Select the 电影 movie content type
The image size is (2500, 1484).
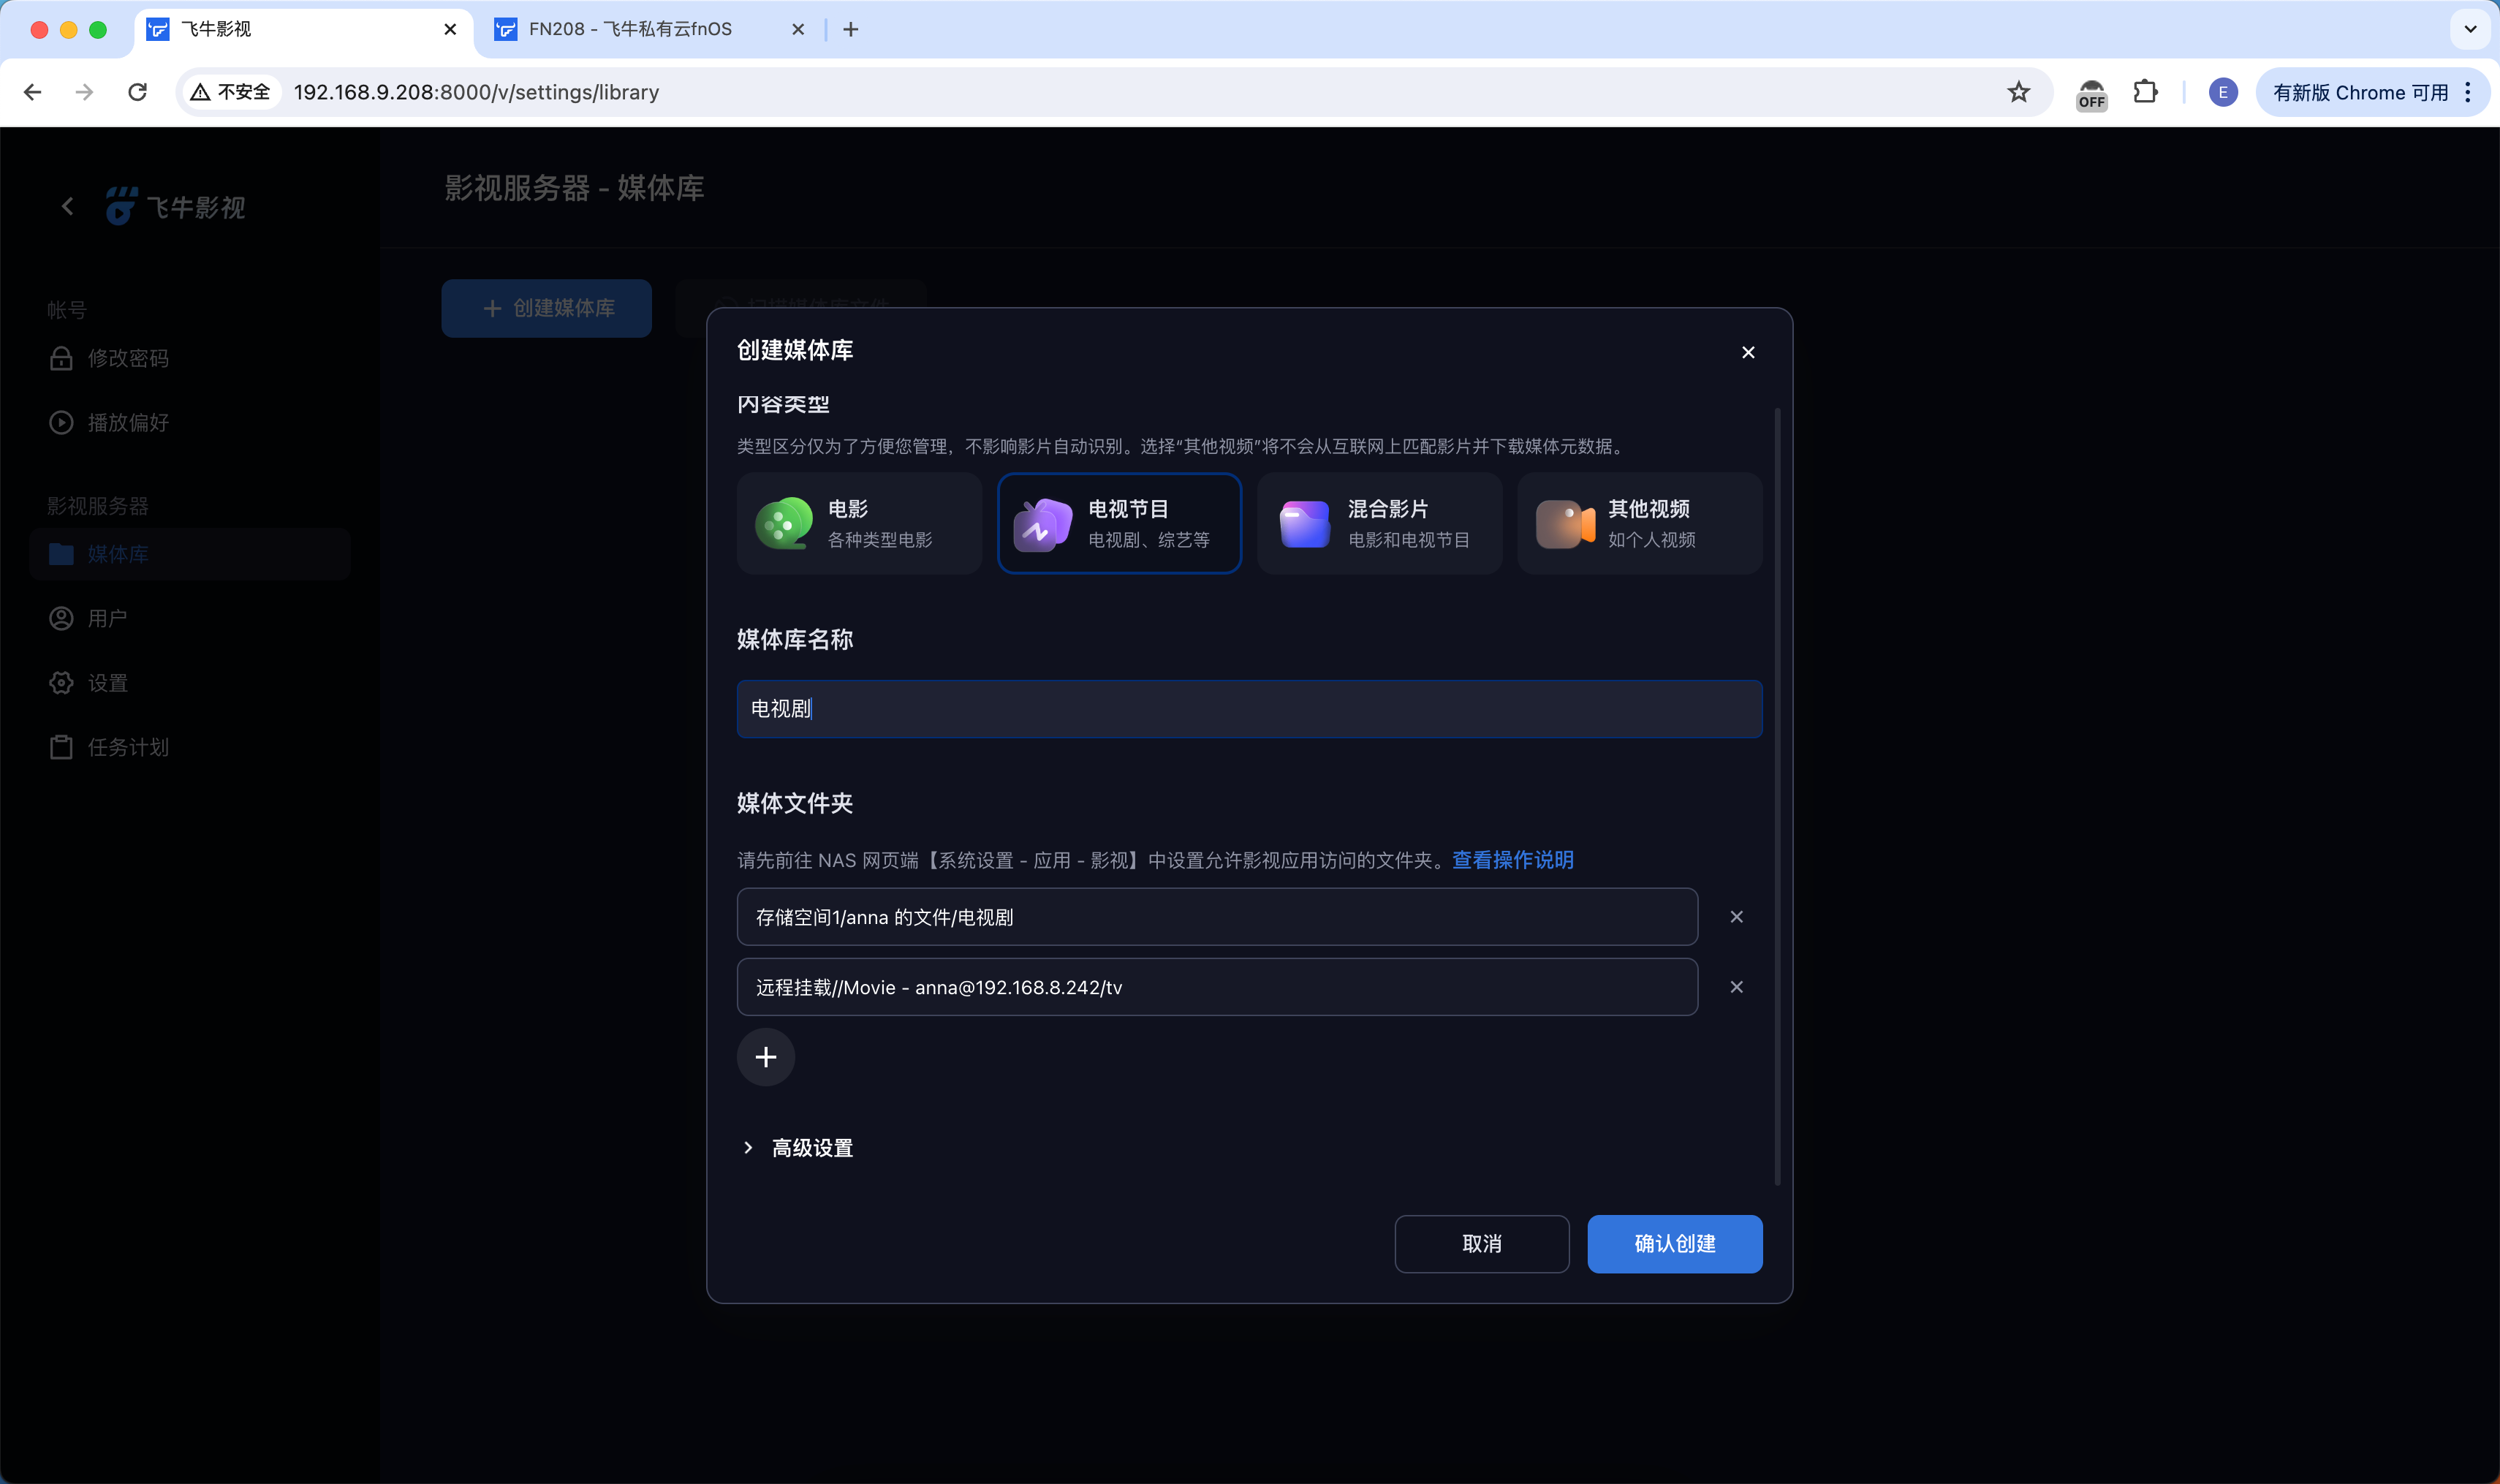(859, 523)
